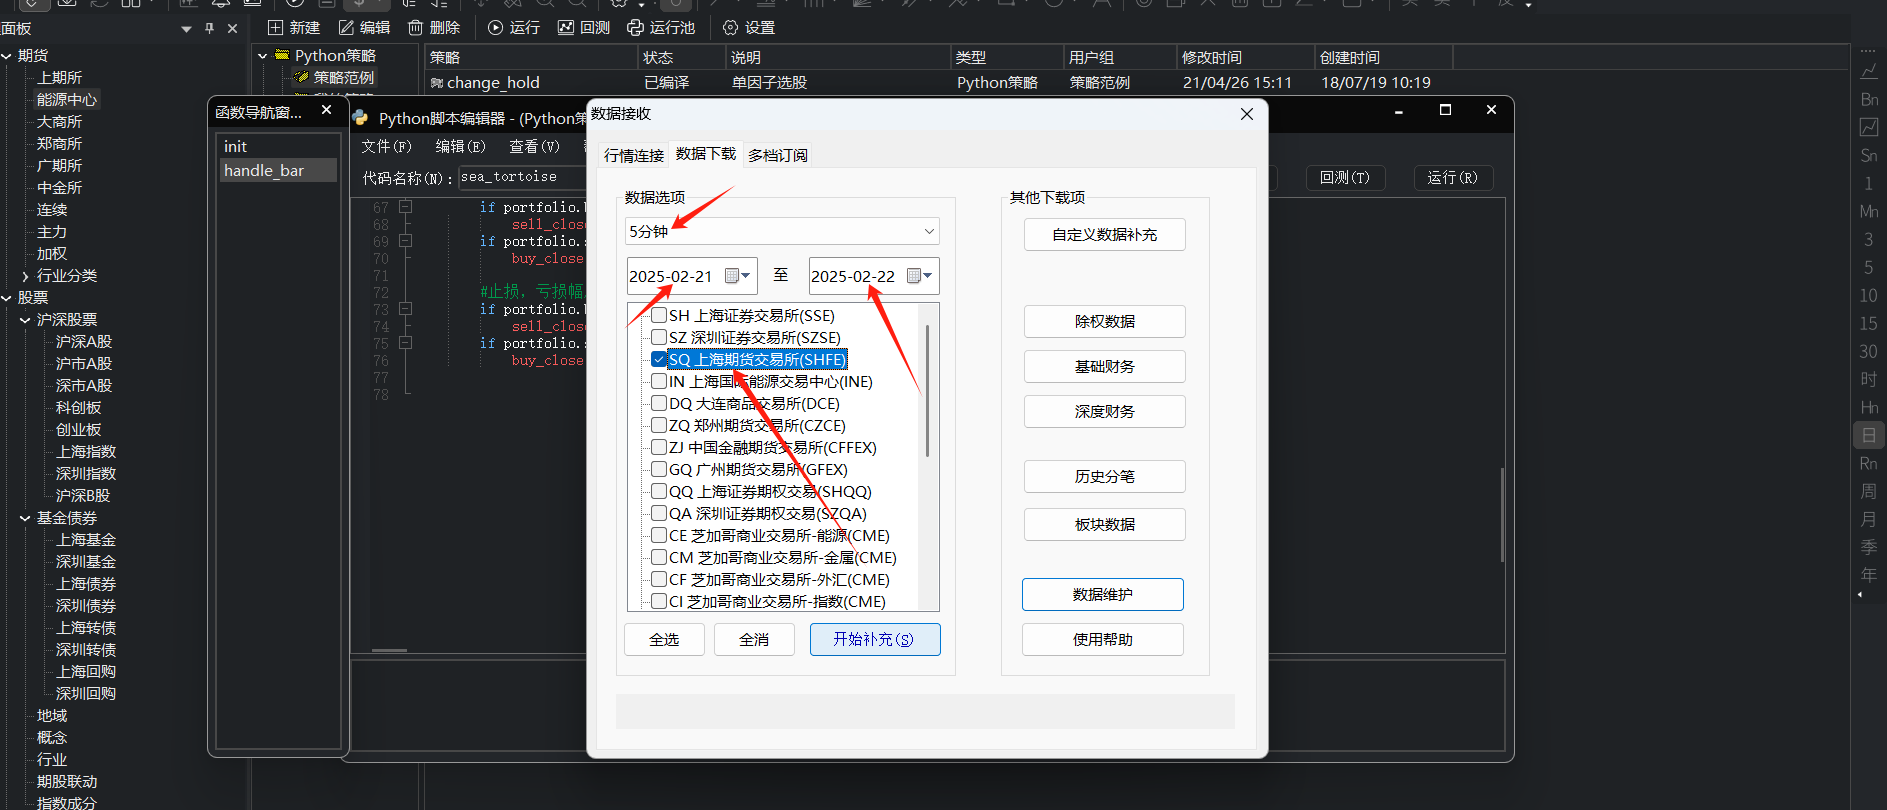Click the end date field 2025-02-22
This screenshot has width=1887, height=810.
click(853, 276)
